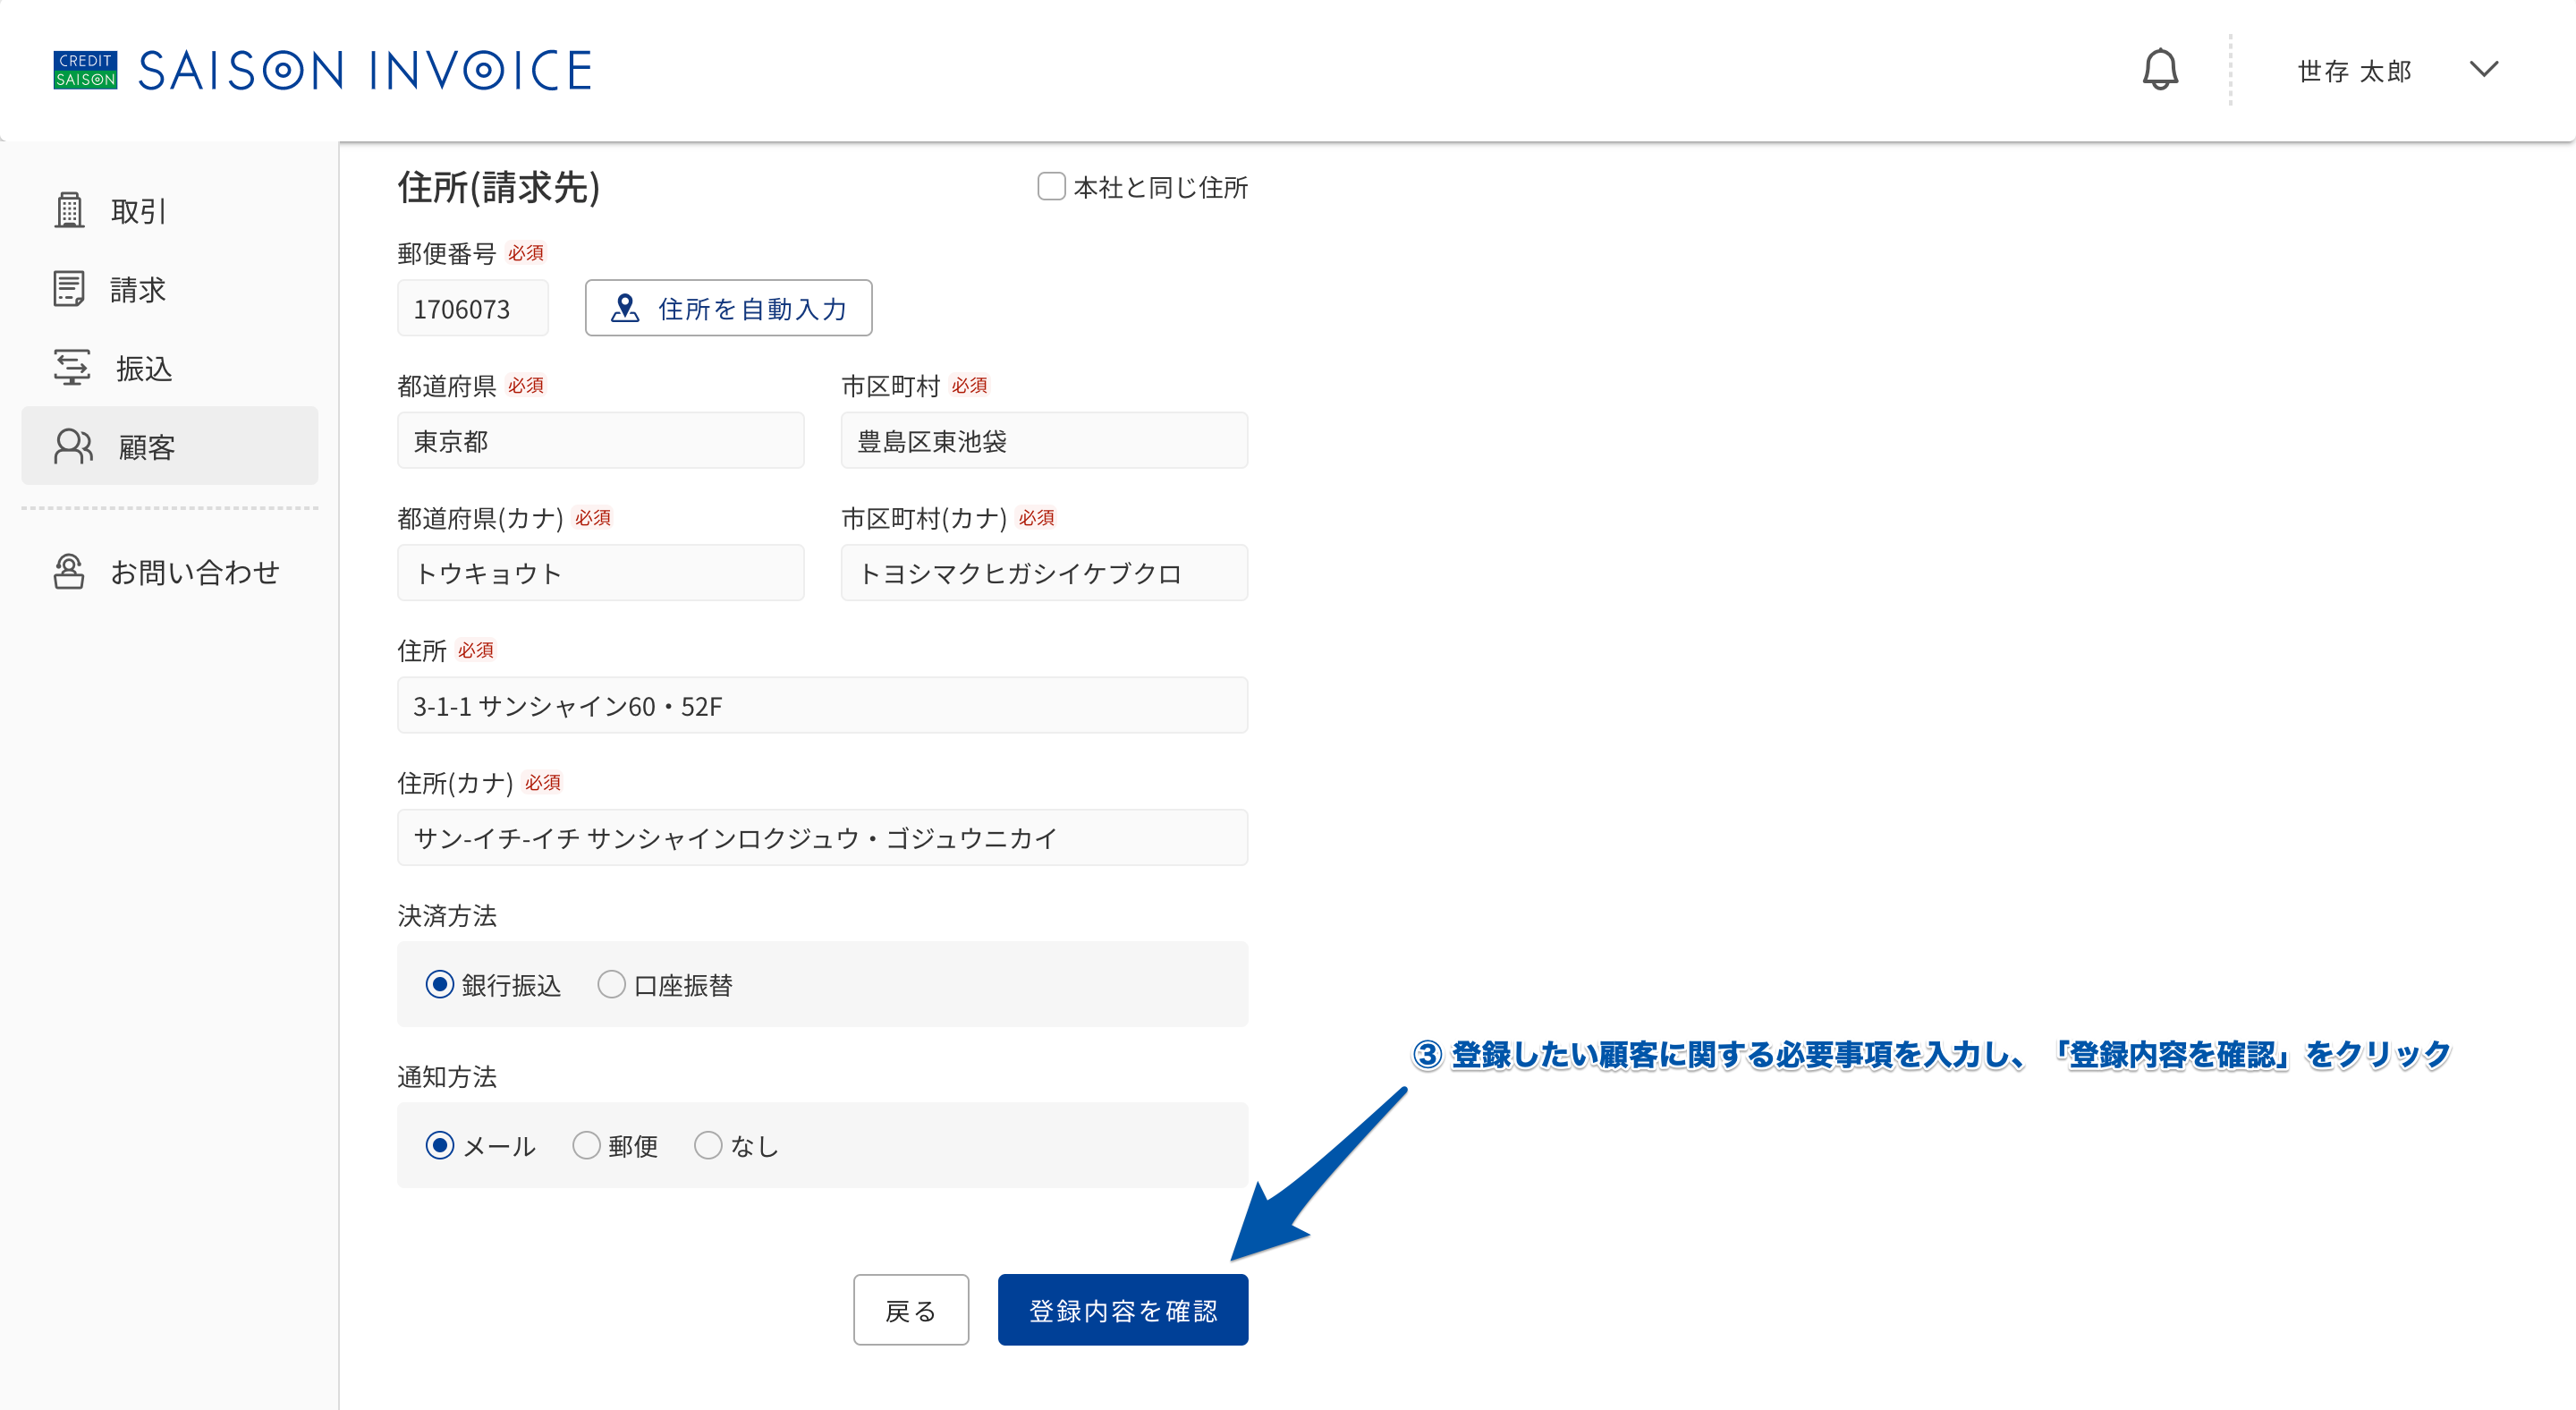The image size is (2576, 1410).
Task: Click the 振込 transfer icon in sidebar
Action: coord(71,368)
